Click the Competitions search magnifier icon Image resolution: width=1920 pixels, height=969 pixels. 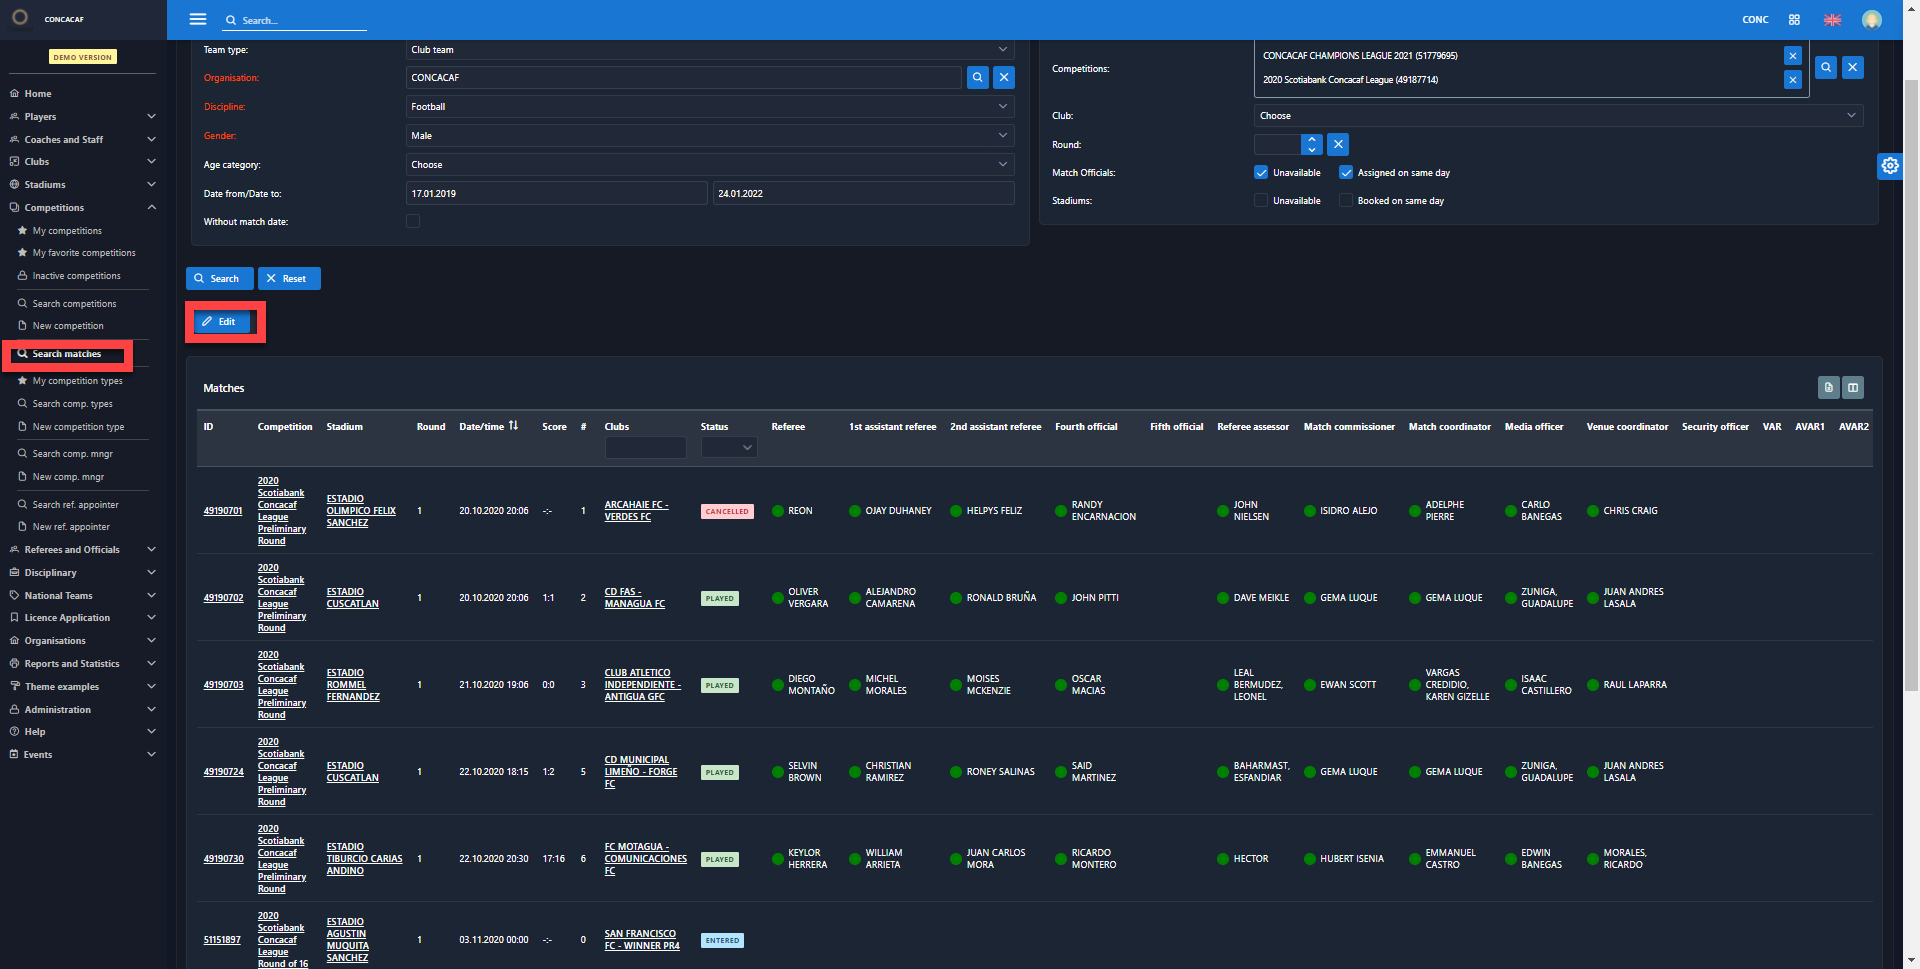pos(1826,67)
